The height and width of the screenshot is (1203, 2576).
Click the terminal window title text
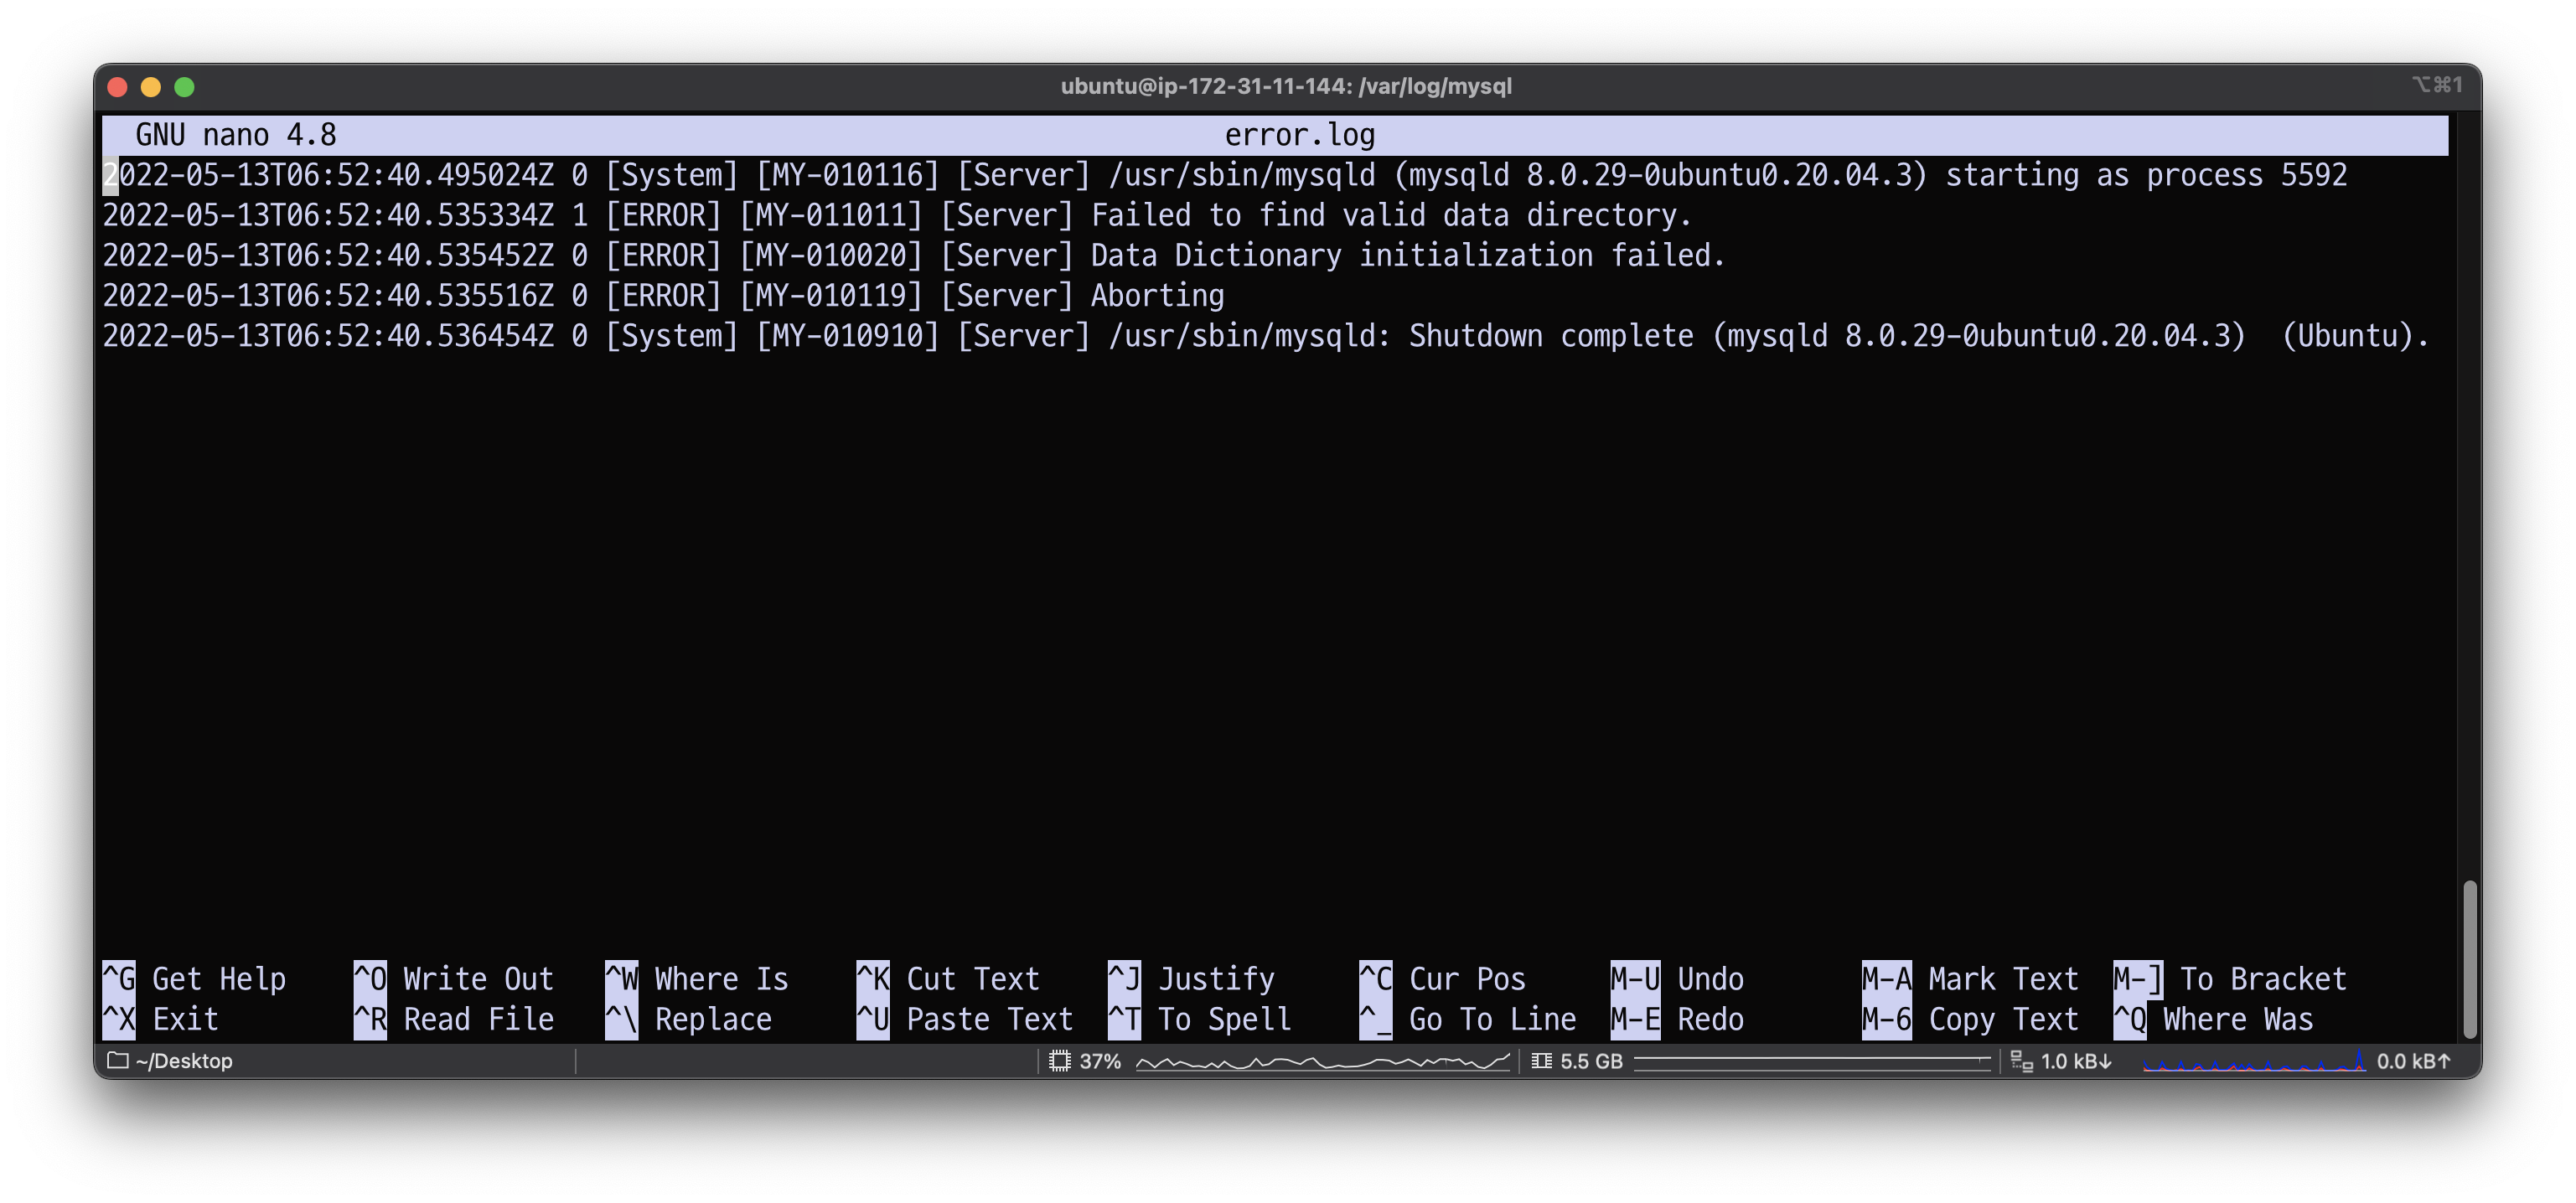point(1286,86)
